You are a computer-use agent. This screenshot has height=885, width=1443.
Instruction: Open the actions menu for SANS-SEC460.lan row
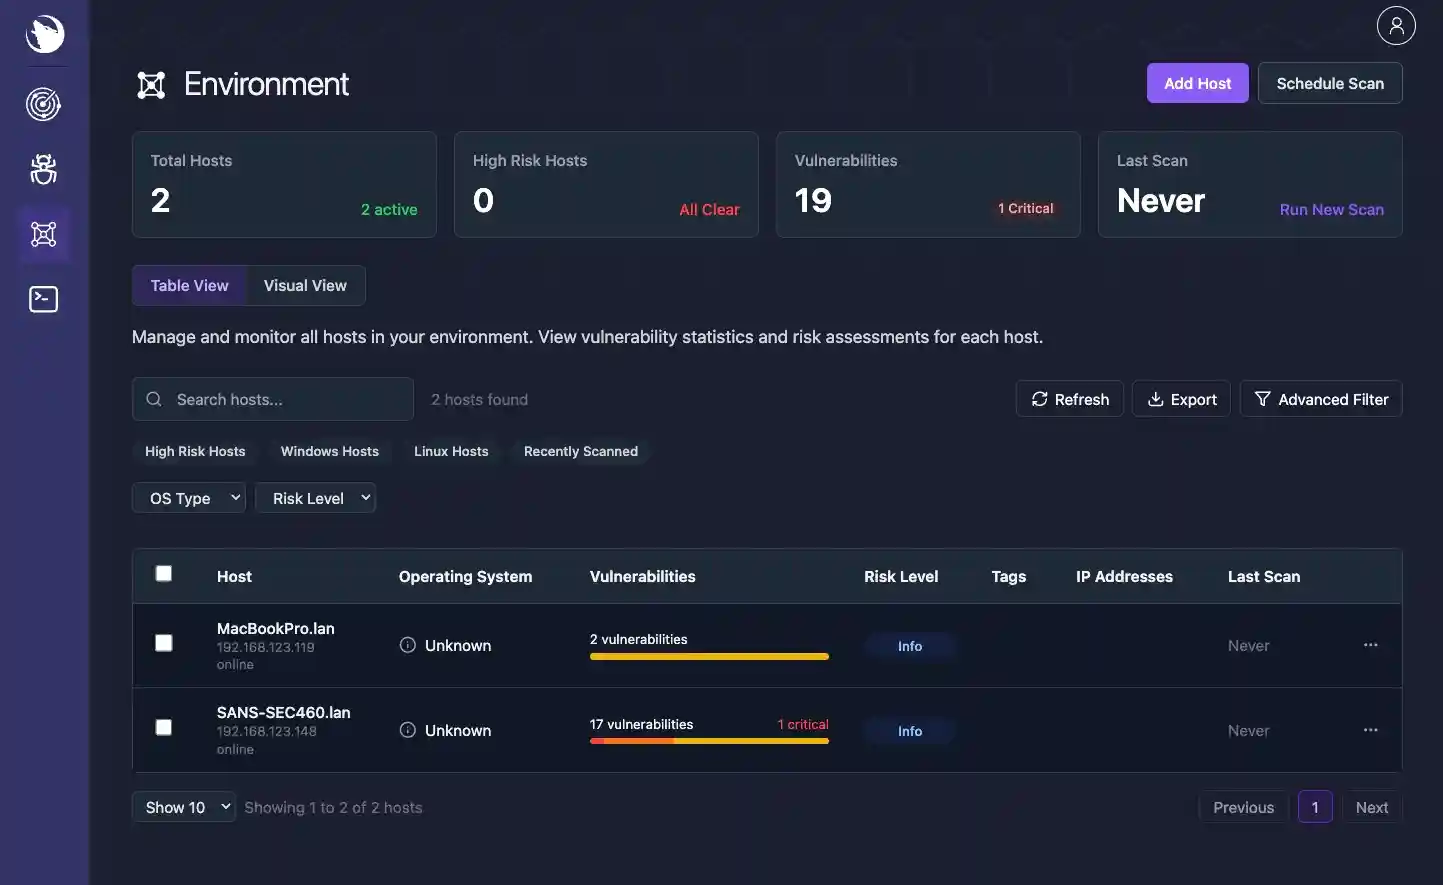tap(1370, 730)
